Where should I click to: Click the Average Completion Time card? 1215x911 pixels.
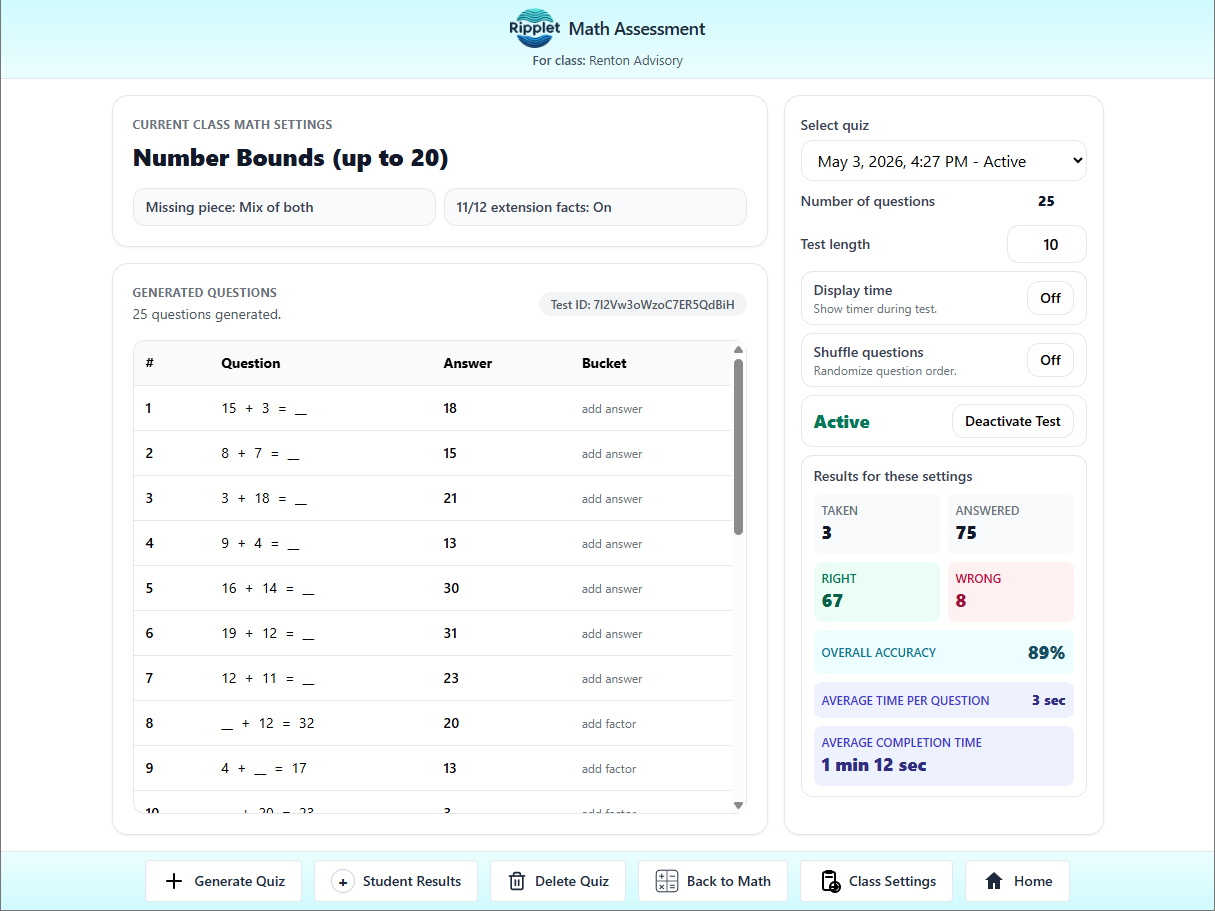pos(943,756)
